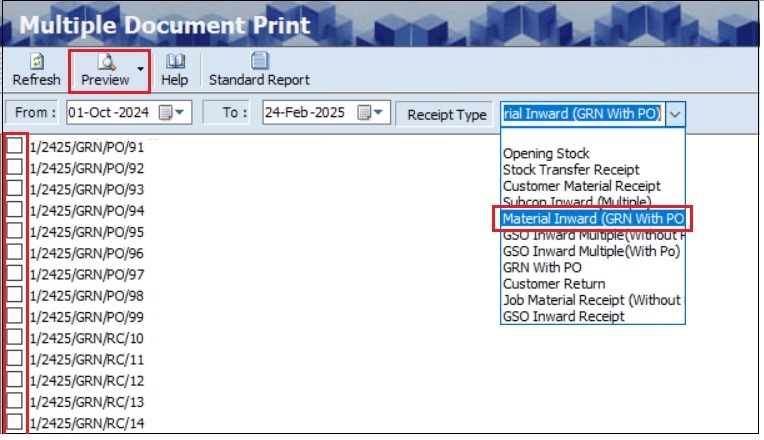Viewport: 764px width, 440px height.
Task: Choose Opening Stock from receipt list
Action: point(546,154)
